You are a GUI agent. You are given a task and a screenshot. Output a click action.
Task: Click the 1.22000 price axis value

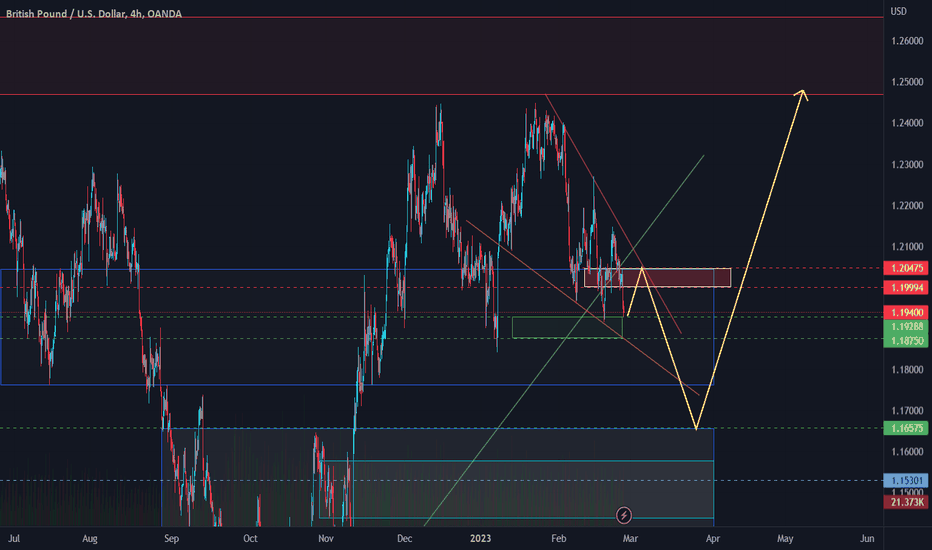[x=907, y=206]
